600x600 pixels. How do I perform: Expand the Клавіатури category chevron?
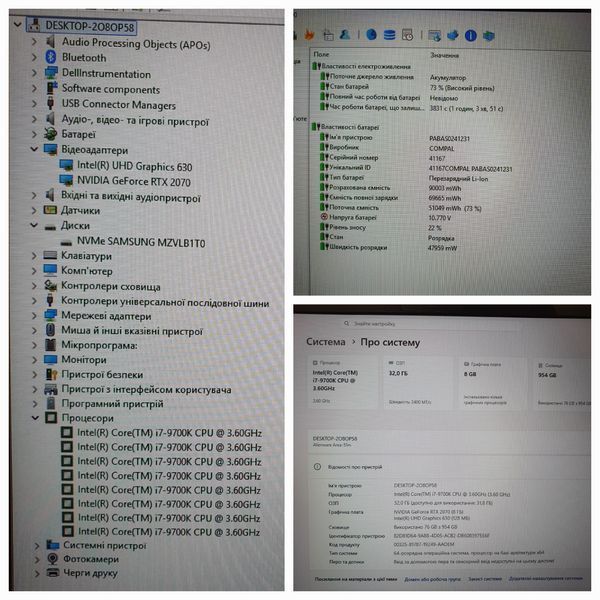point(34,256)
